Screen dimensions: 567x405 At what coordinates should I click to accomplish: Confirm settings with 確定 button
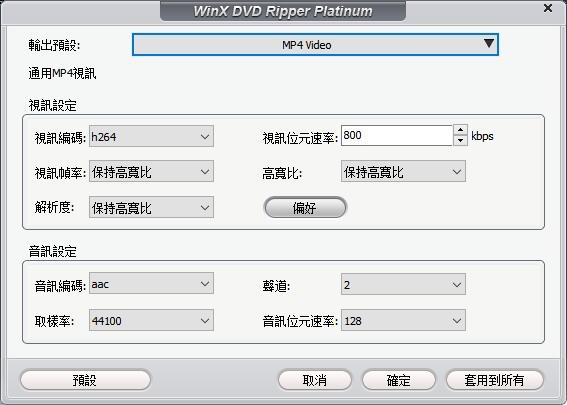point(398,380)
